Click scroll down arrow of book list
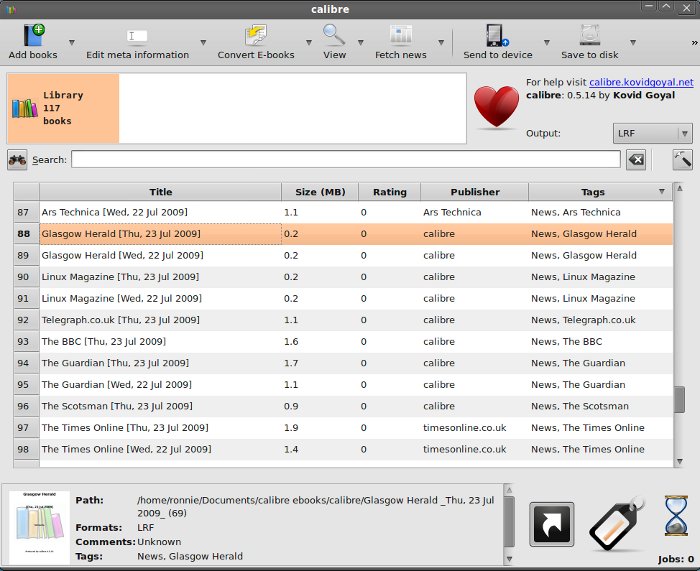 pos(679,462)
